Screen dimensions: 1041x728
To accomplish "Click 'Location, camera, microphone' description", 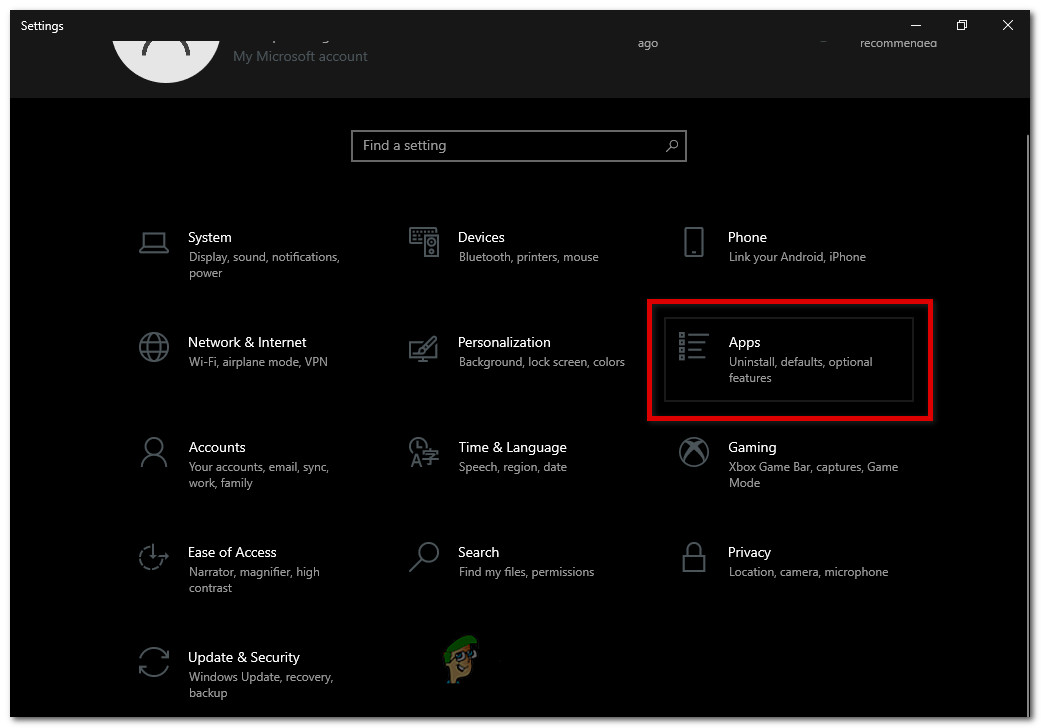I will click(808, 571).
